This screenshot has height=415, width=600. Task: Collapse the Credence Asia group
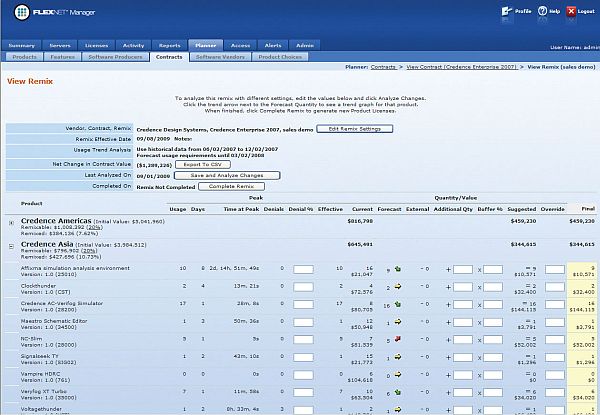[11, 247]
